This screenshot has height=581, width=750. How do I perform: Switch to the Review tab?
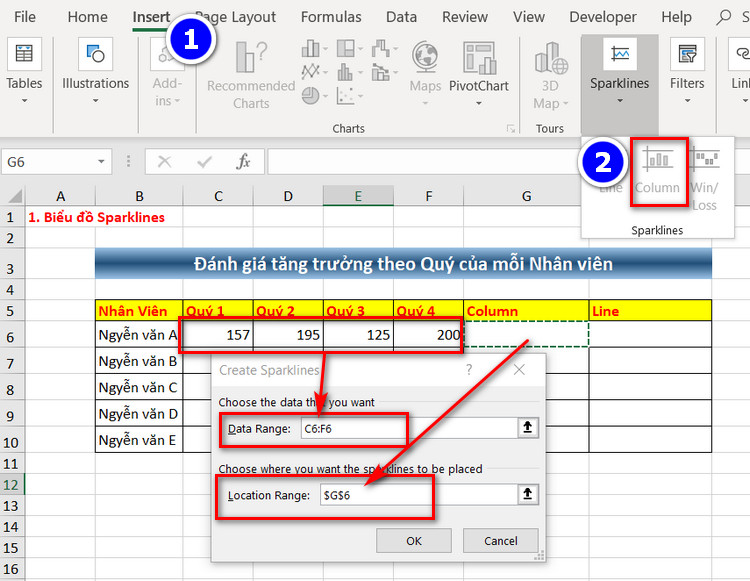465,17
